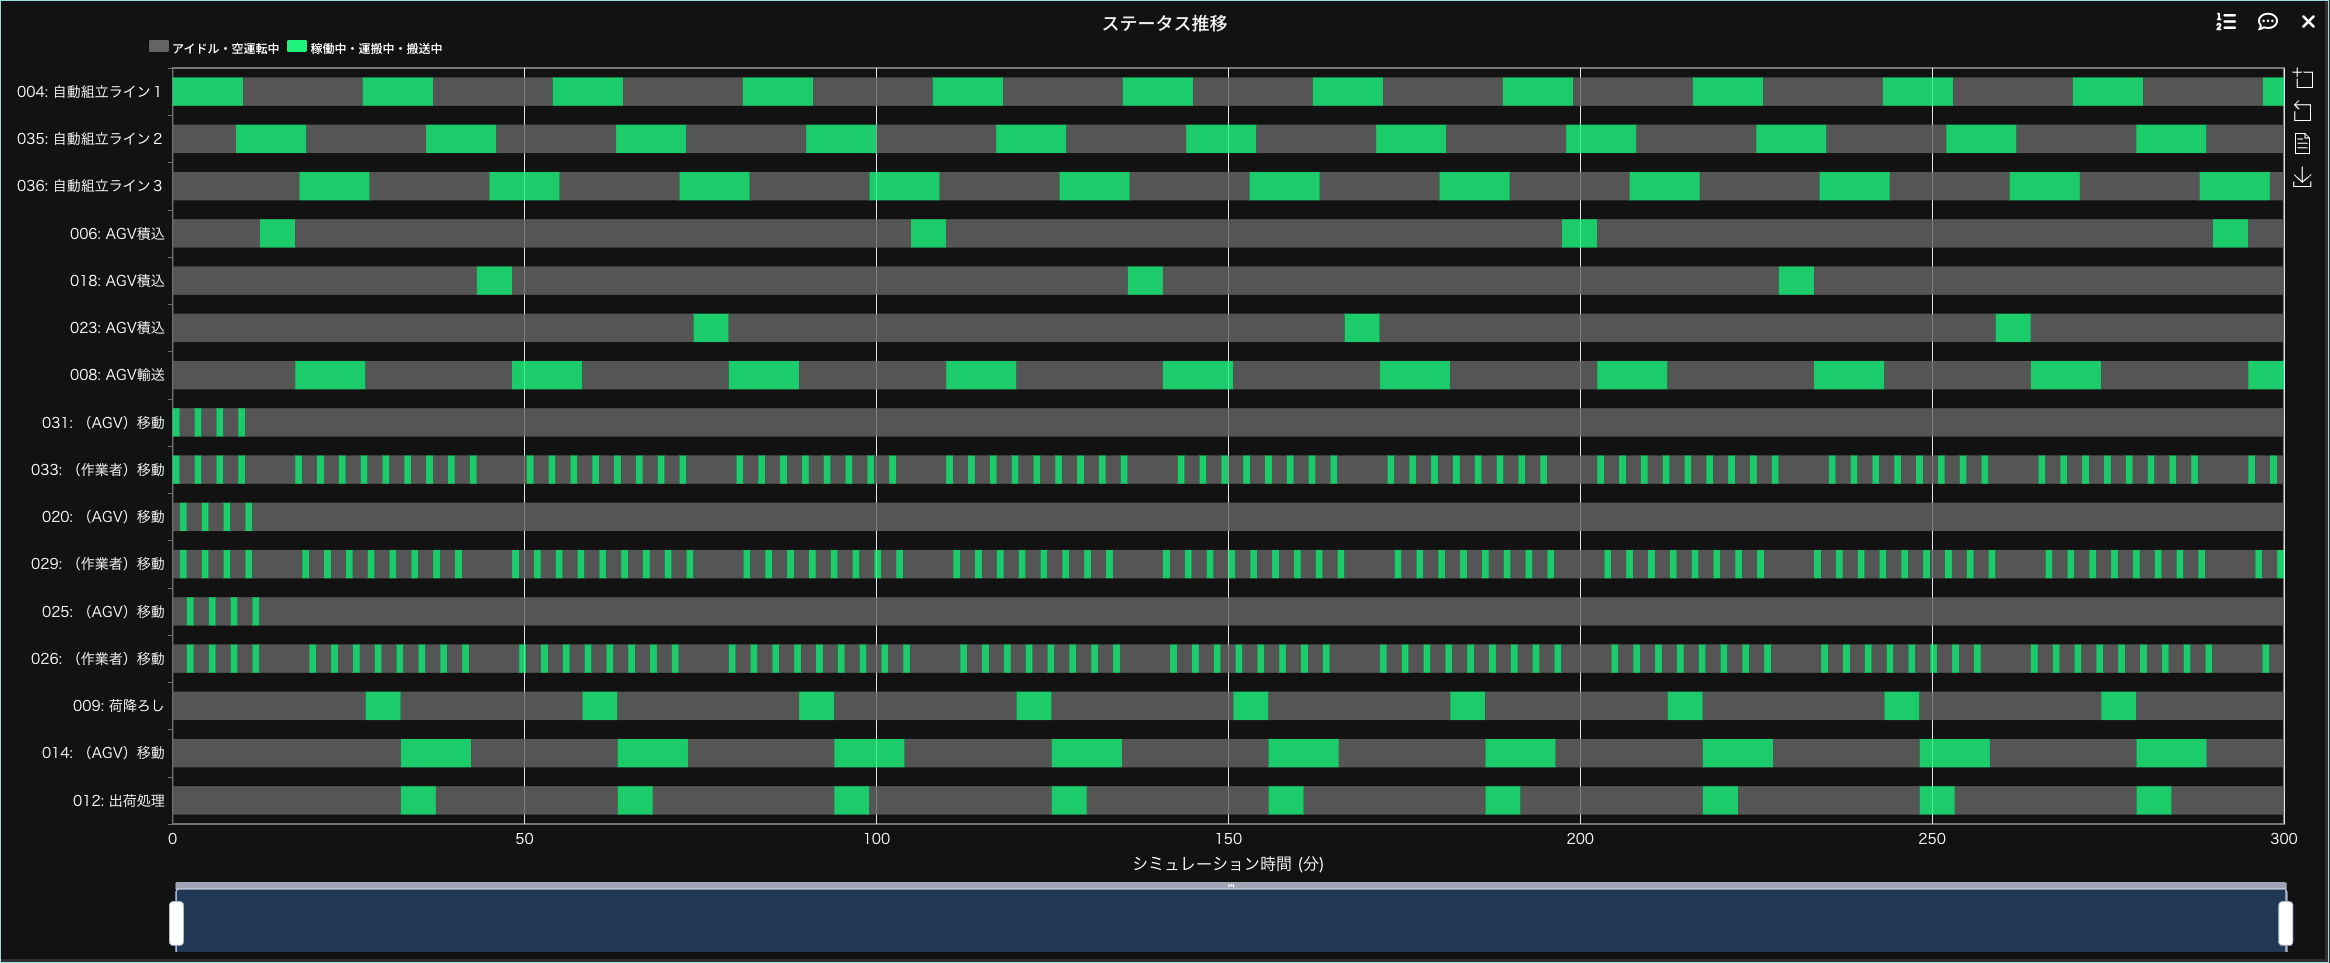
Task: Click last green bar in 012: 出荷処理 row
Action: (2154, 801)
